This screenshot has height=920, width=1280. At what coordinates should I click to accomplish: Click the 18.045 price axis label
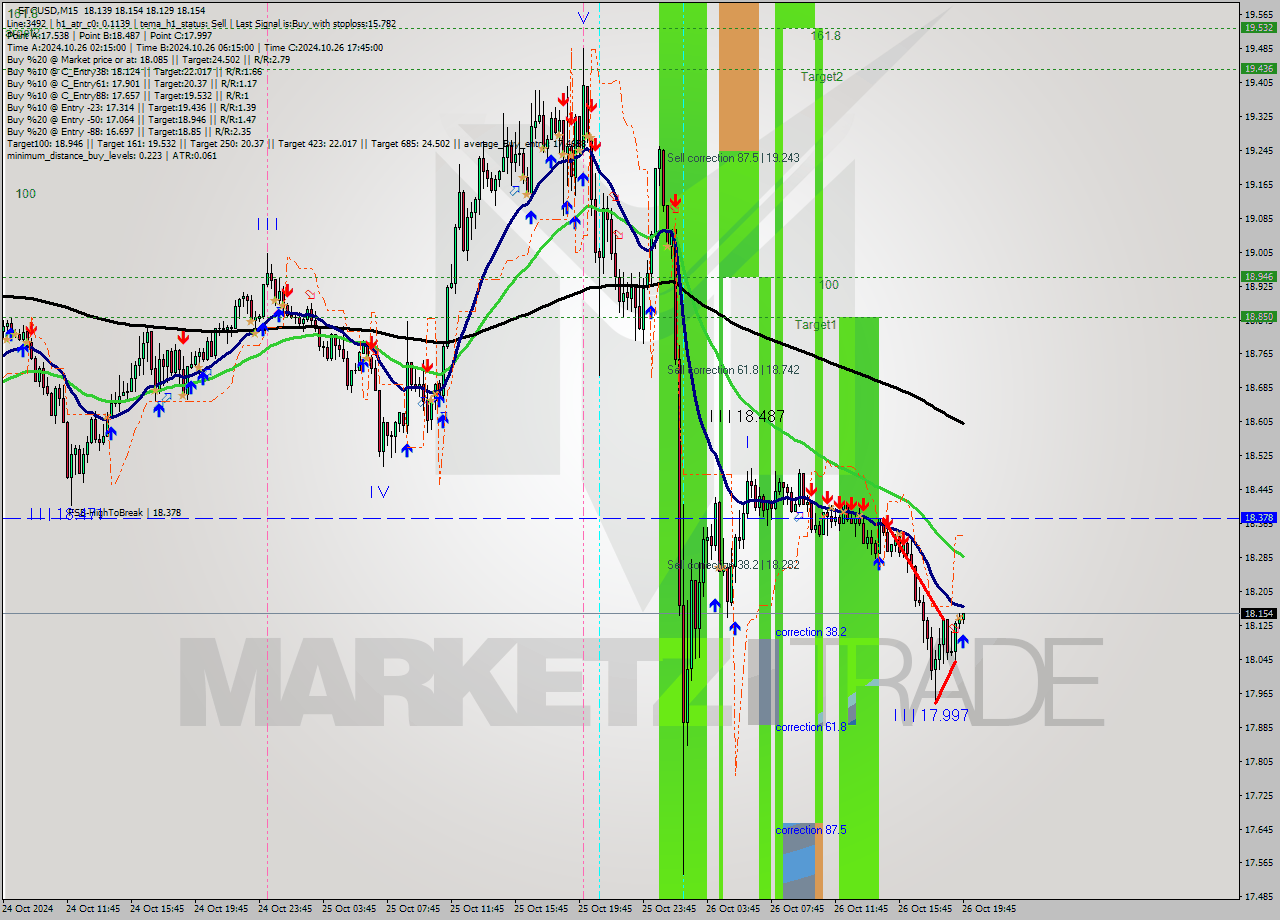pyautogui.click(x=1258, y=659)
